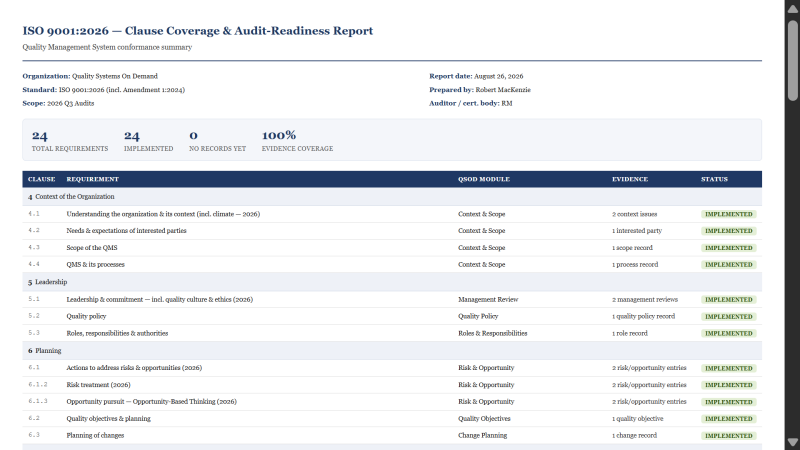Image resolution: width=800 pixels, height=450 pixels.
Task: Click Context & Scope module in row 4.4
Action: [482, 265]
